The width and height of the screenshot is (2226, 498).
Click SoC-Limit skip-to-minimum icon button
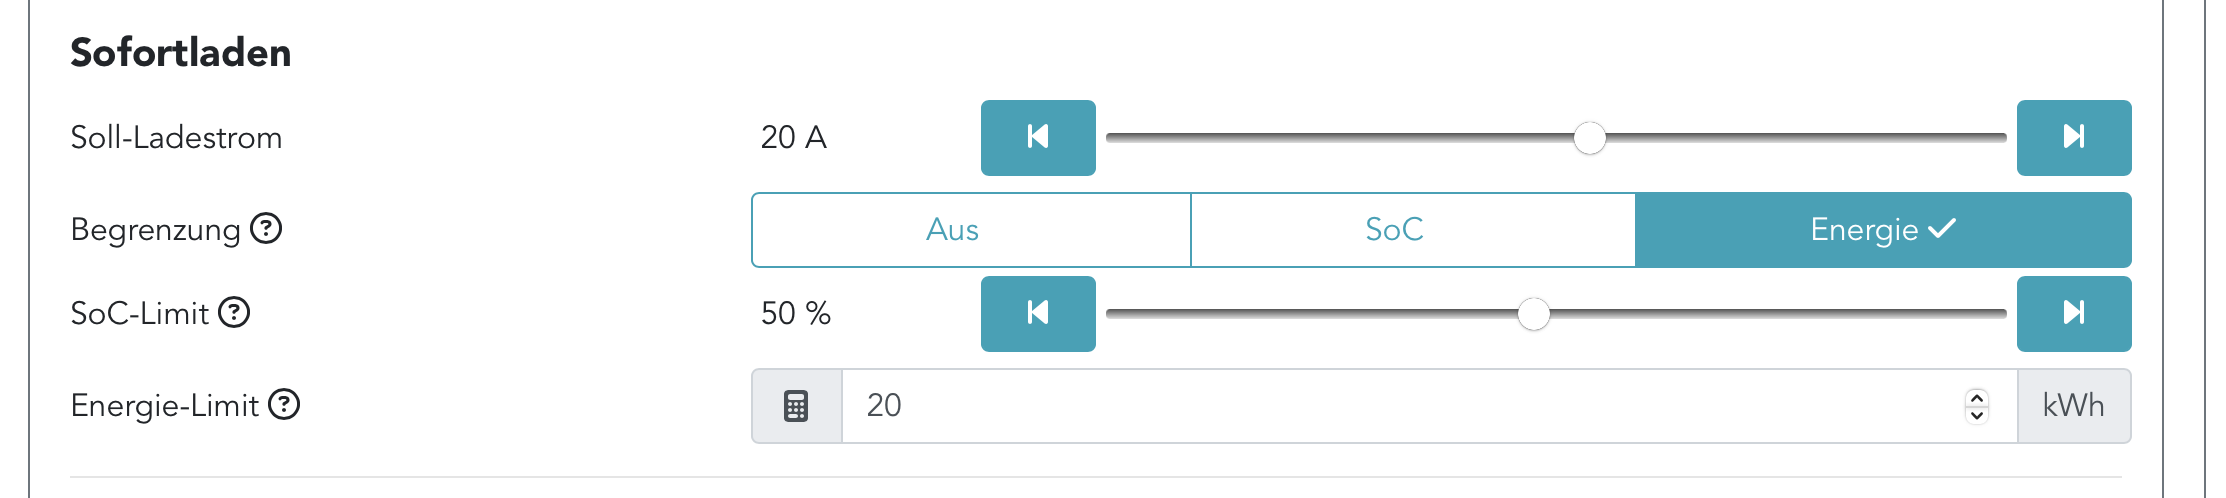tap(1038, 313)
